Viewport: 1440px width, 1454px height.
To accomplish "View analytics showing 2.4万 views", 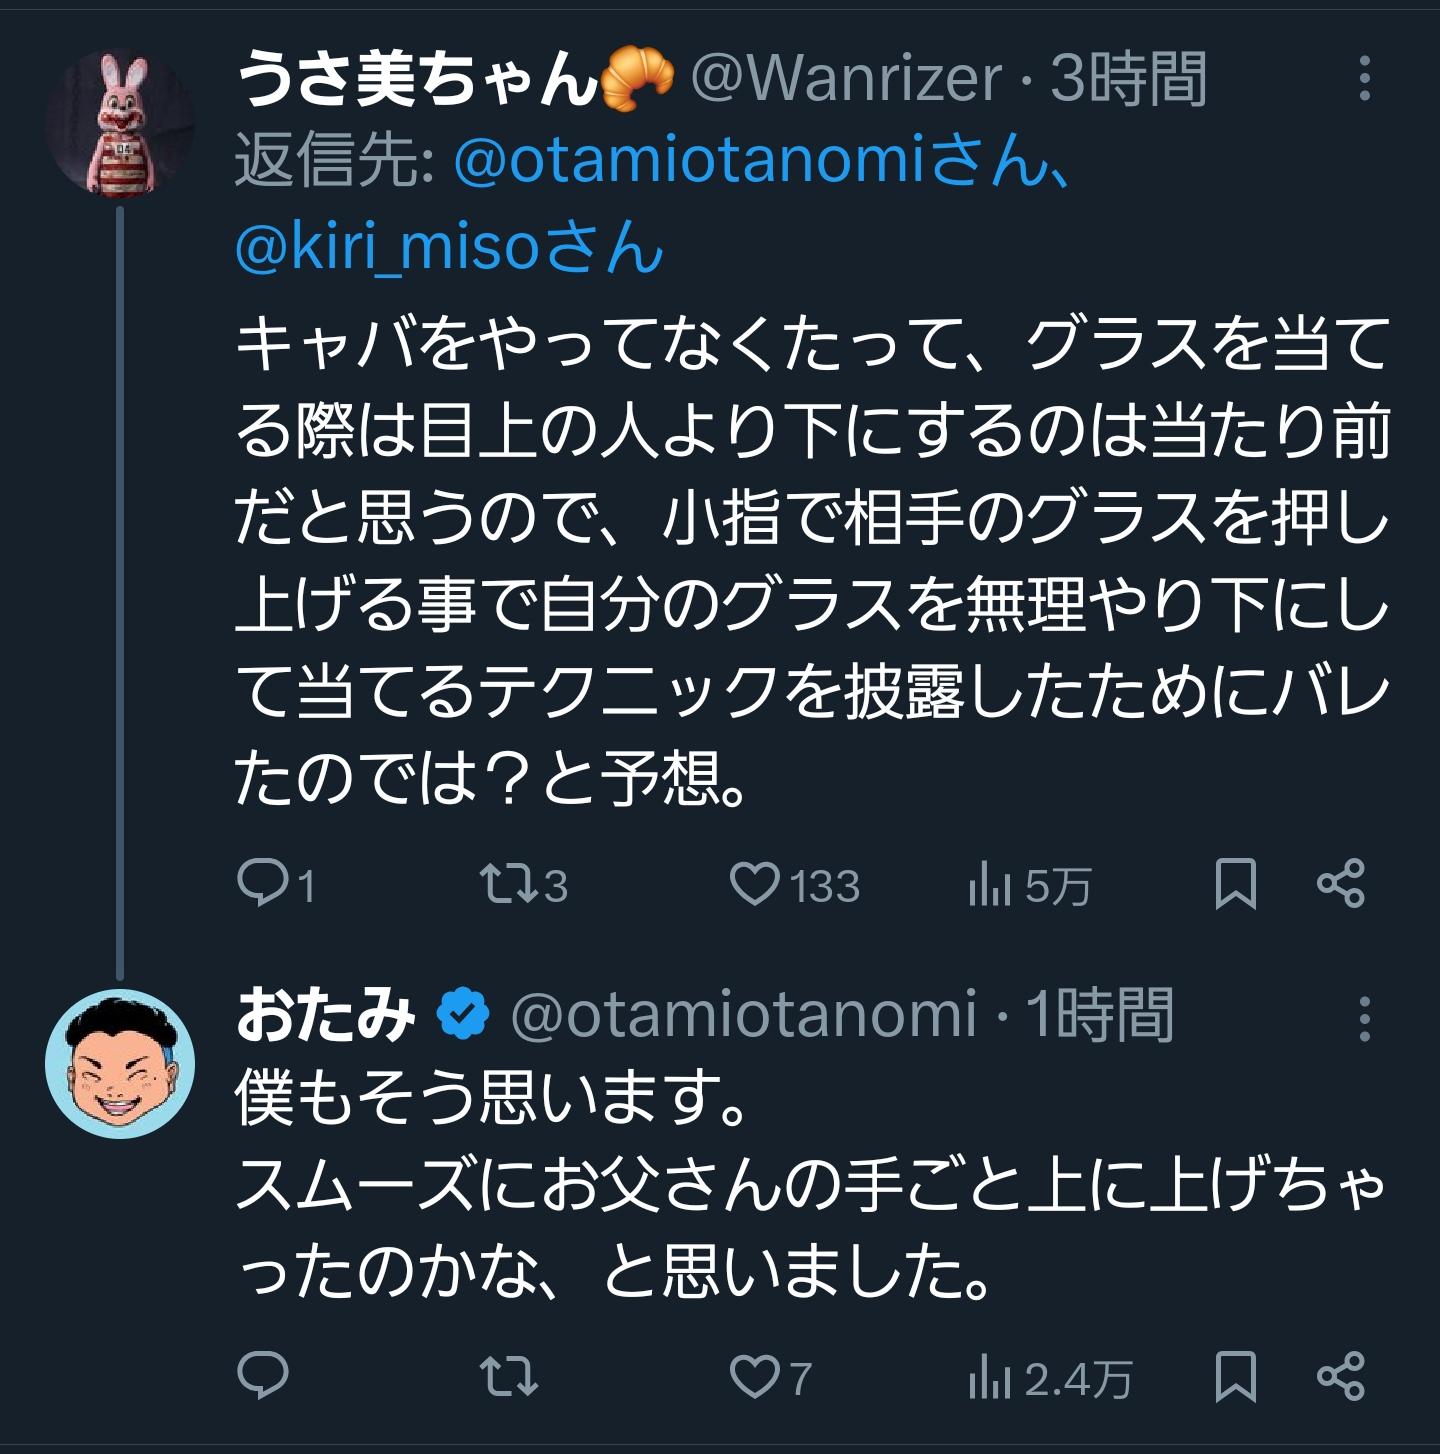I will click(990, 1378).
